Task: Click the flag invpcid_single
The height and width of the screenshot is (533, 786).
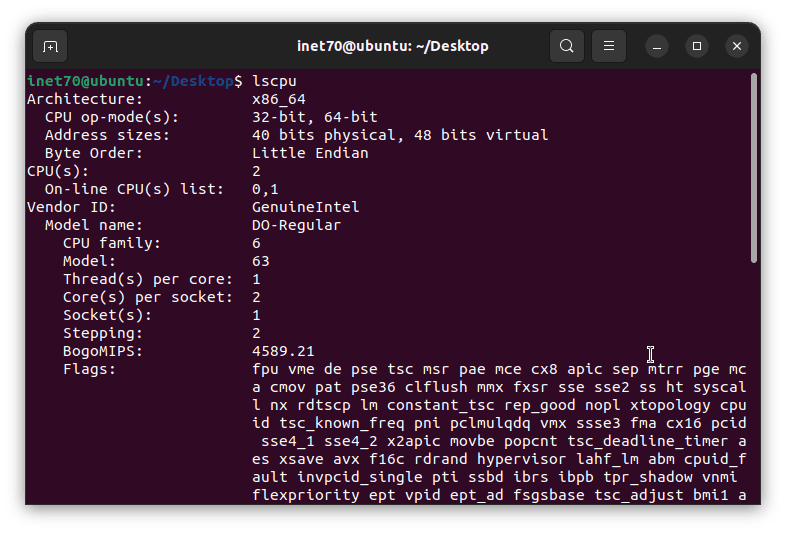Action: pyautogui.click(x=359, y=477)
